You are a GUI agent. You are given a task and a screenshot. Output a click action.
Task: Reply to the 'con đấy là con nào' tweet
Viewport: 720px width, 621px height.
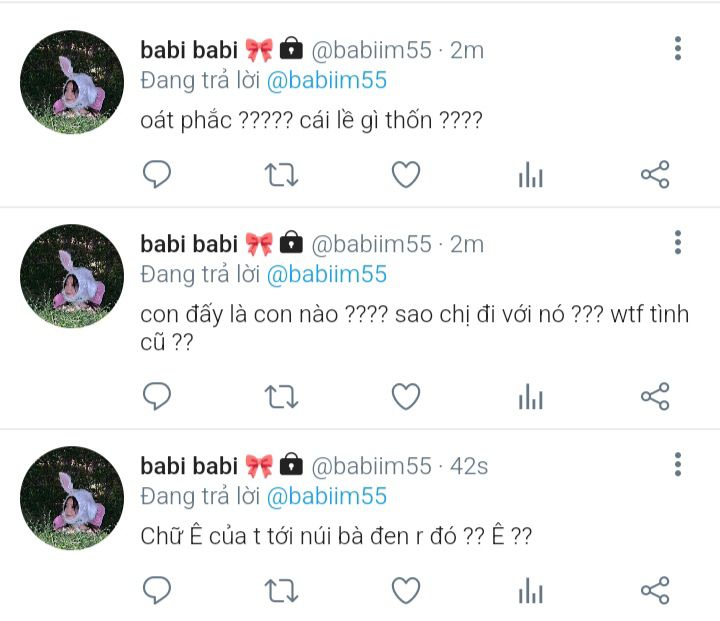[x=157, y=396]
